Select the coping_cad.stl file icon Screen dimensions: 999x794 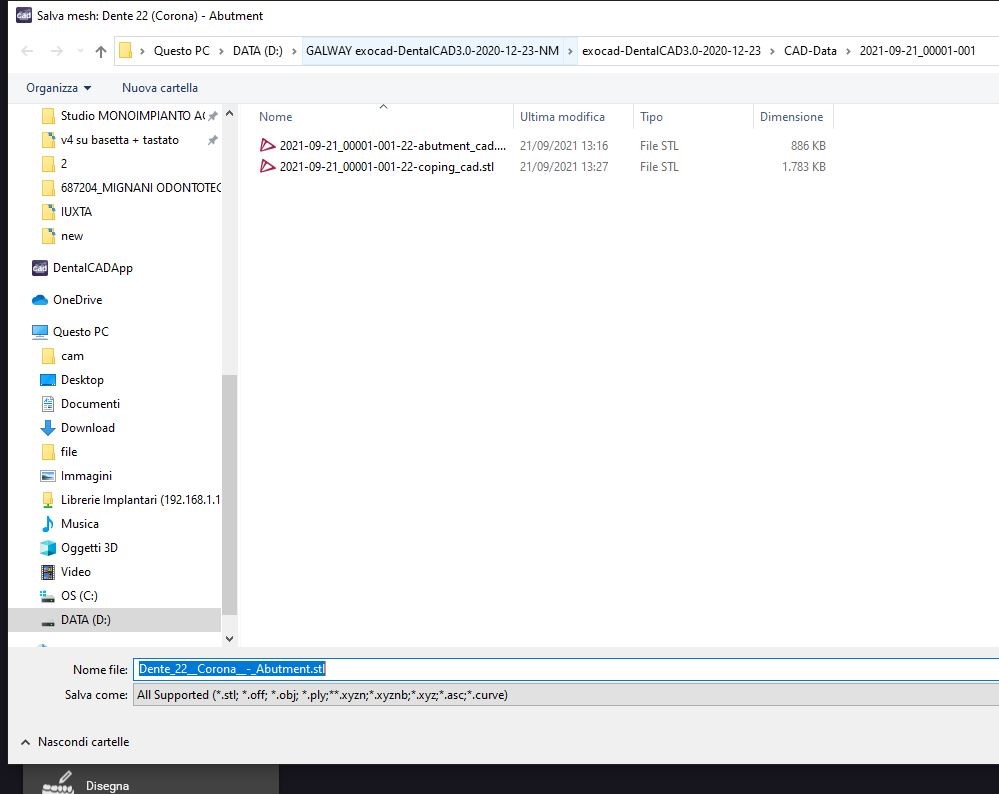coord(268,166)
